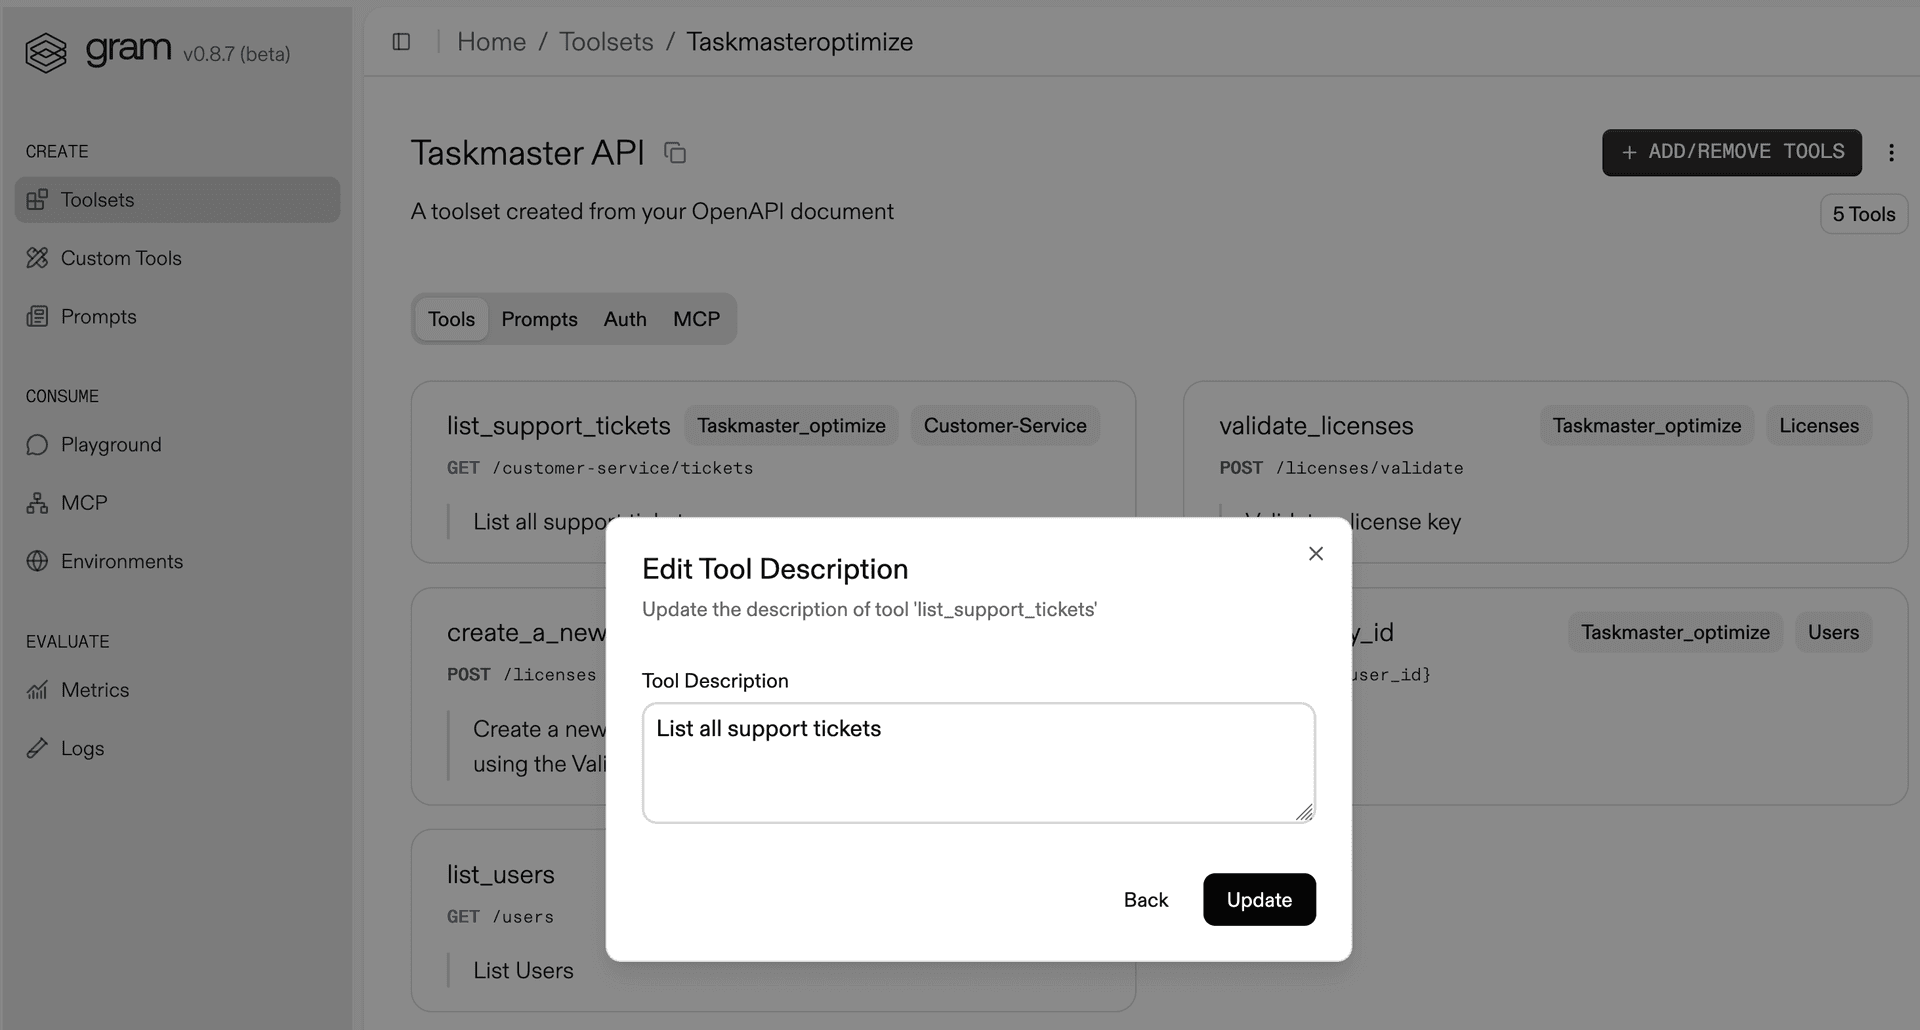Select the MCP icon under Consume
The width and height of the screenshot is (1920, 1030).
(37, 502)
